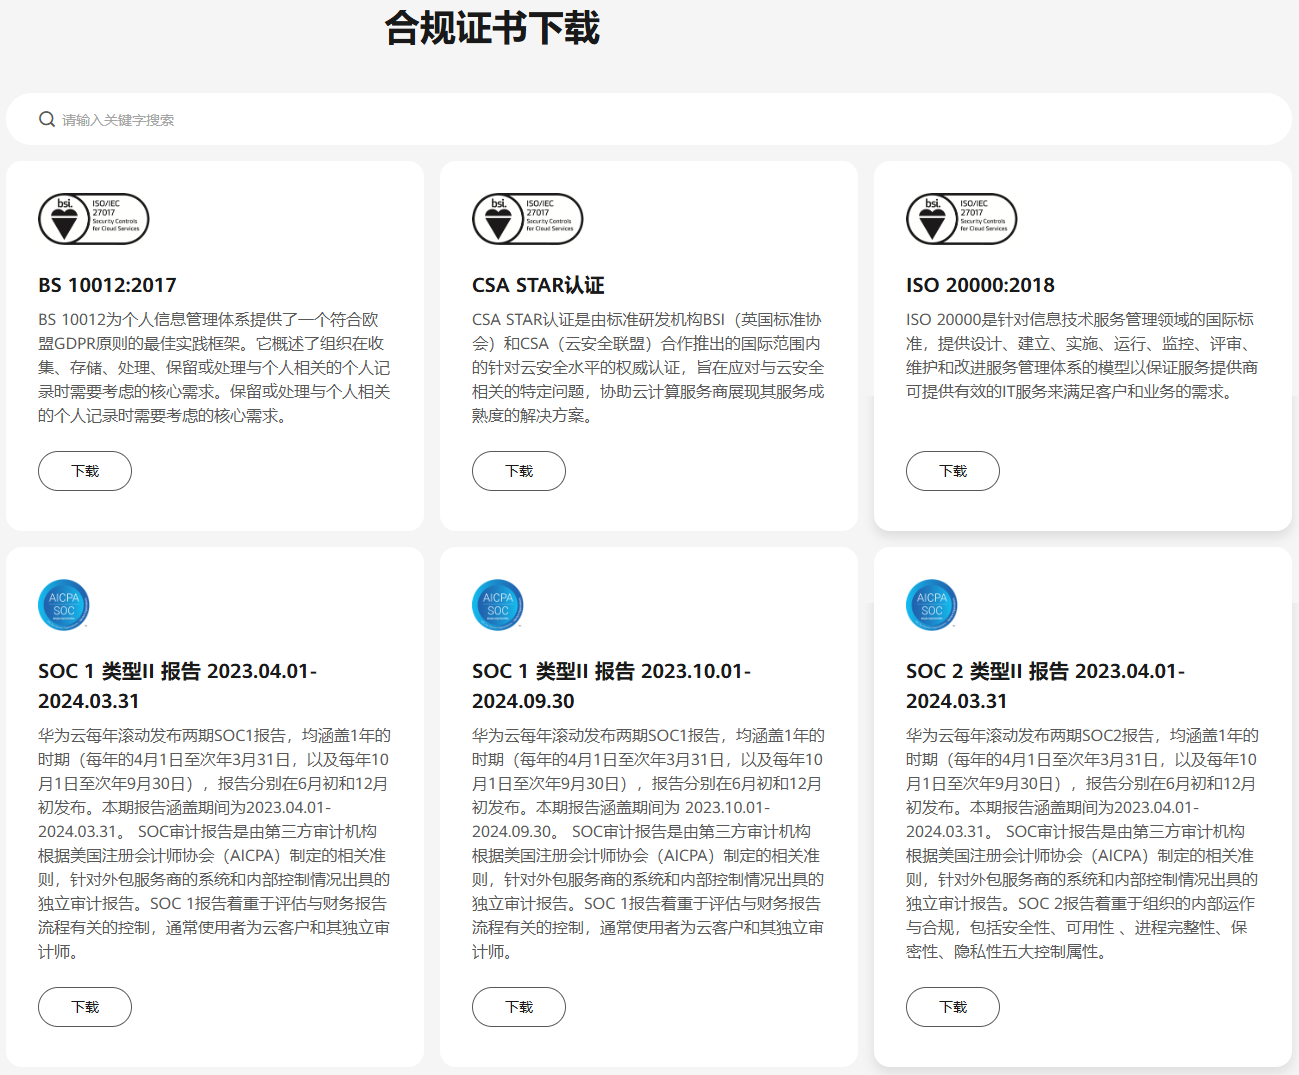The height and width of the screenshot is (1075, 1299).
Task: Click AICPA SOC badge on SOC 1 2023.04.01 card
Action: pos(64,605)
